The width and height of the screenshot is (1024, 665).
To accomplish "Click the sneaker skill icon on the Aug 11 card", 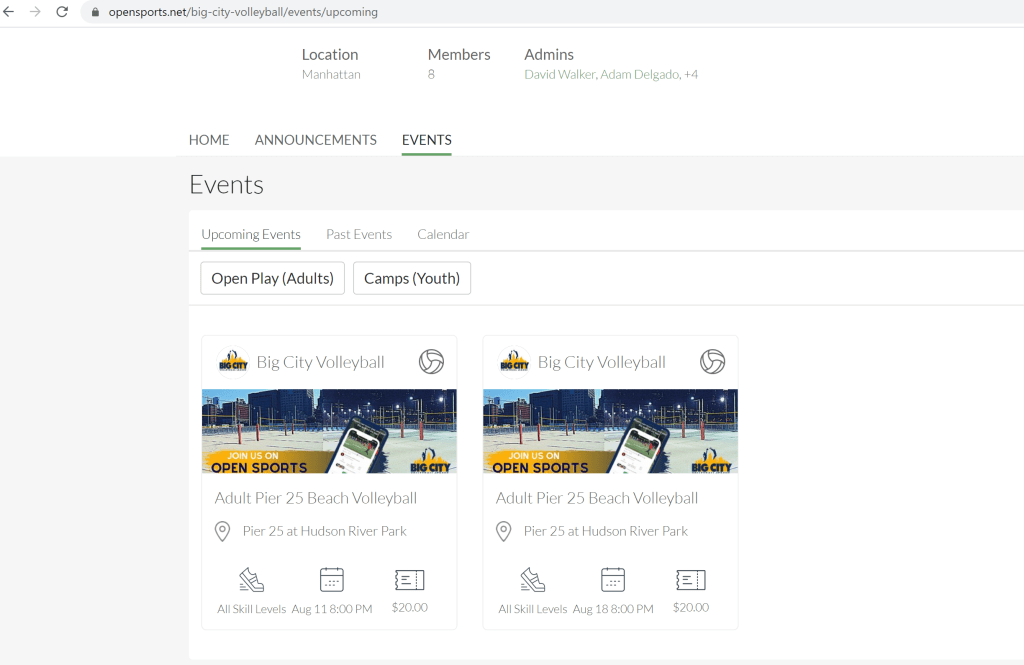I will [x=251, y=580].
